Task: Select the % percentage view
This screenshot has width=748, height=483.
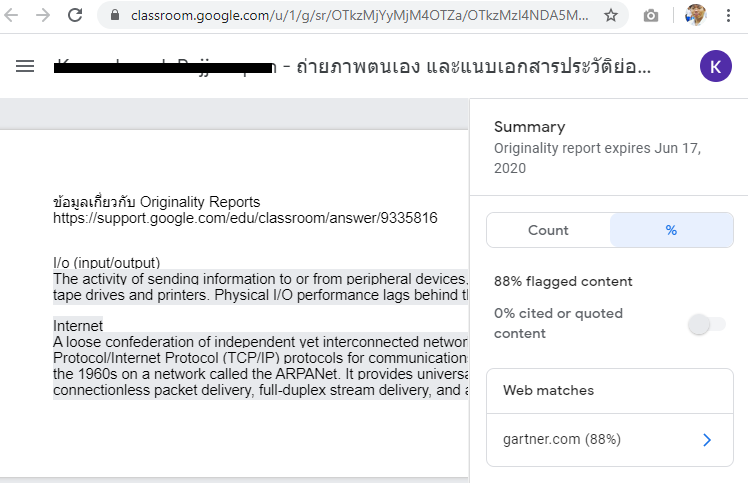Action: (671, 230)
